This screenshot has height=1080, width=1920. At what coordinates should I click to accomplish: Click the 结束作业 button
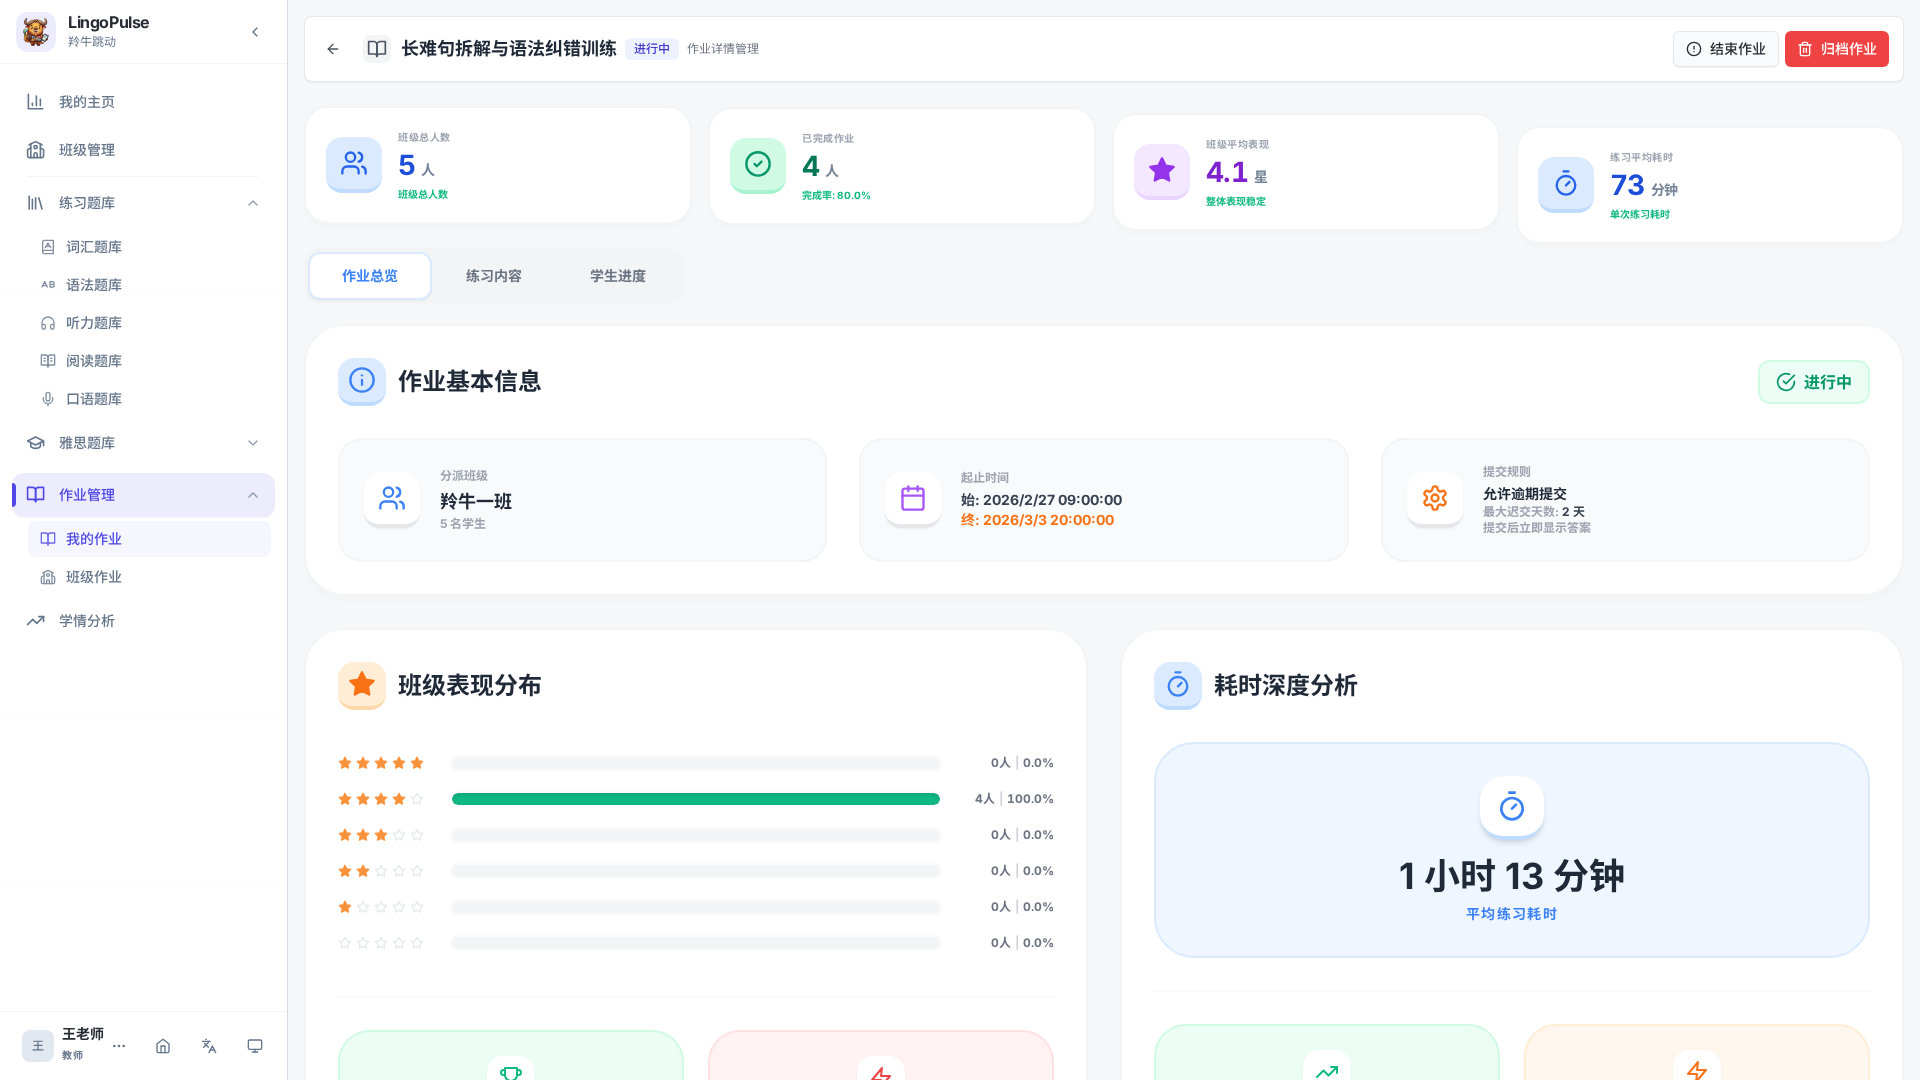(1726, 49)
